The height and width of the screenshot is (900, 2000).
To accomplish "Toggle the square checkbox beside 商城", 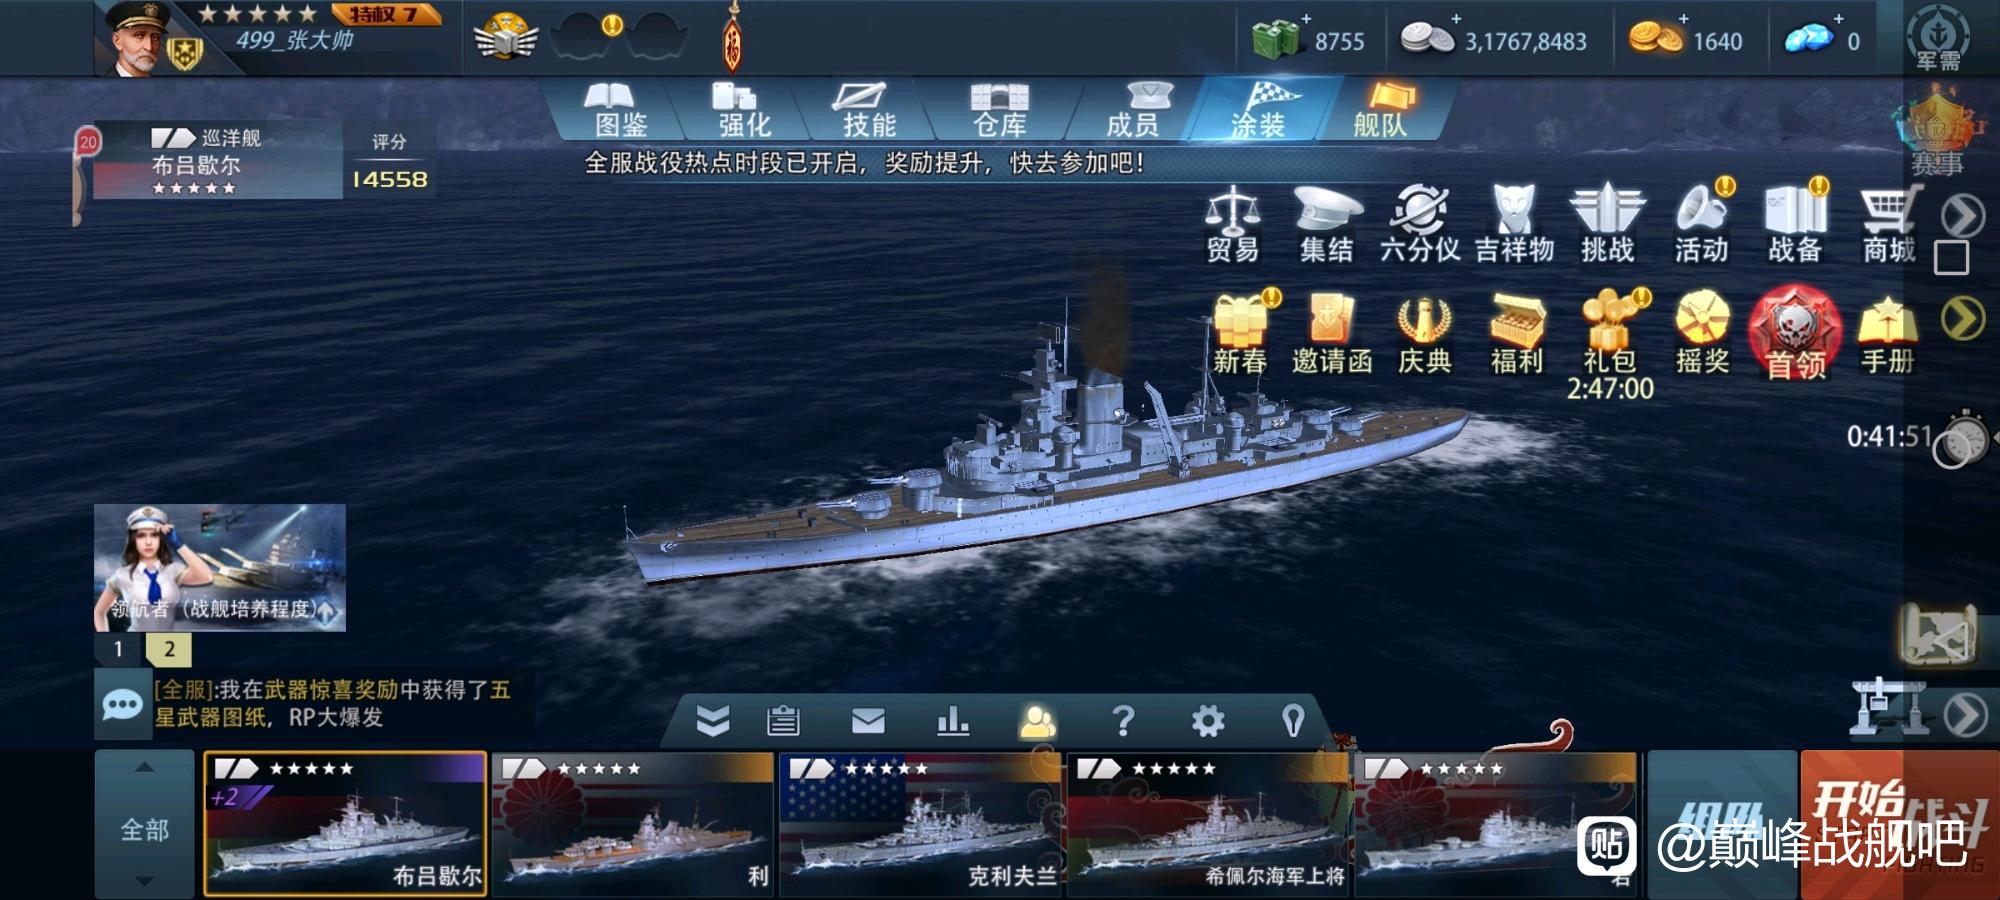I will tap(1951, 258).
